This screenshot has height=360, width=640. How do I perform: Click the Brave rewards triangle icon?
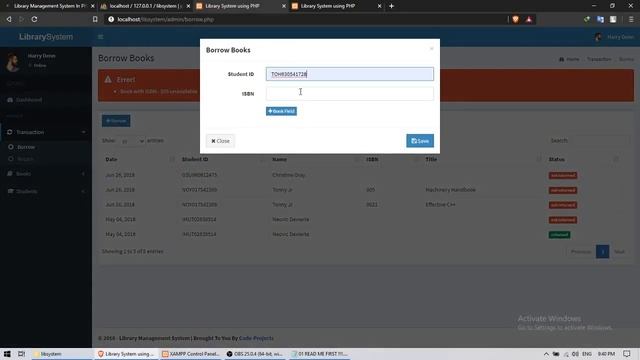point(529,19)
